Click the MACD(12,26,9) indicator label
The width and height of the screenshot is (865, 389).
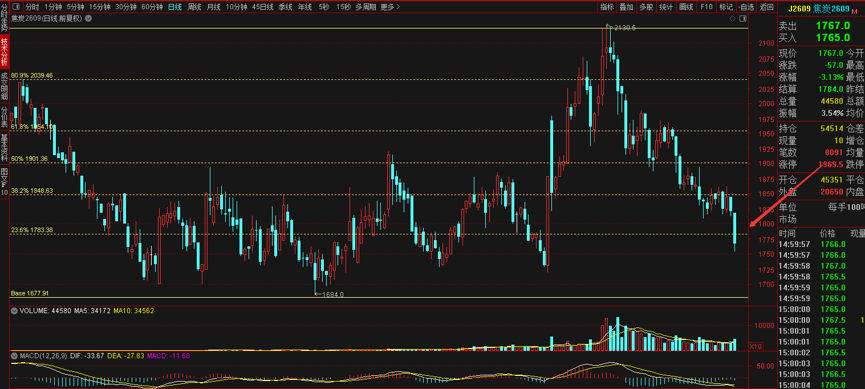tap(44, 356)
